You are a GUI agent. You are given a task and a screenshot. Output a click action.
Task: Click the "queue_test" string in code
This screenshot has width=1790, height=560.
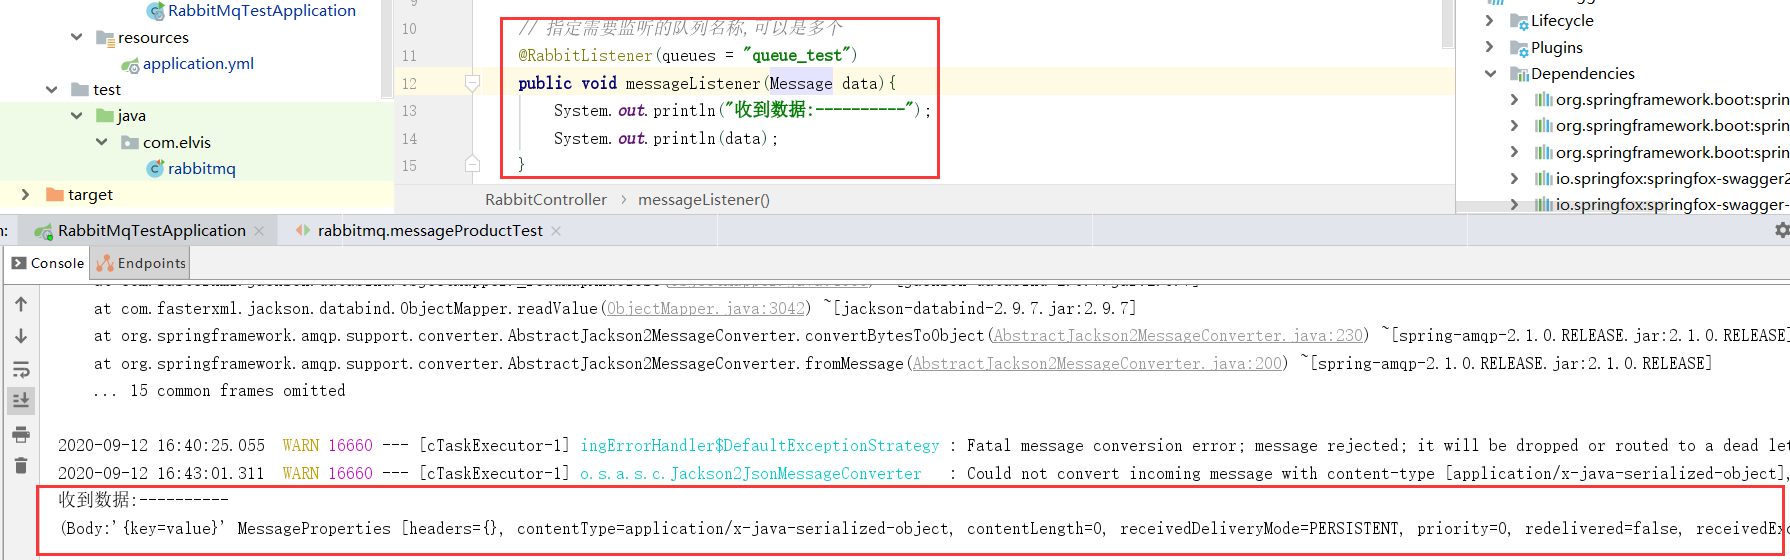click(x=796, y=55)
